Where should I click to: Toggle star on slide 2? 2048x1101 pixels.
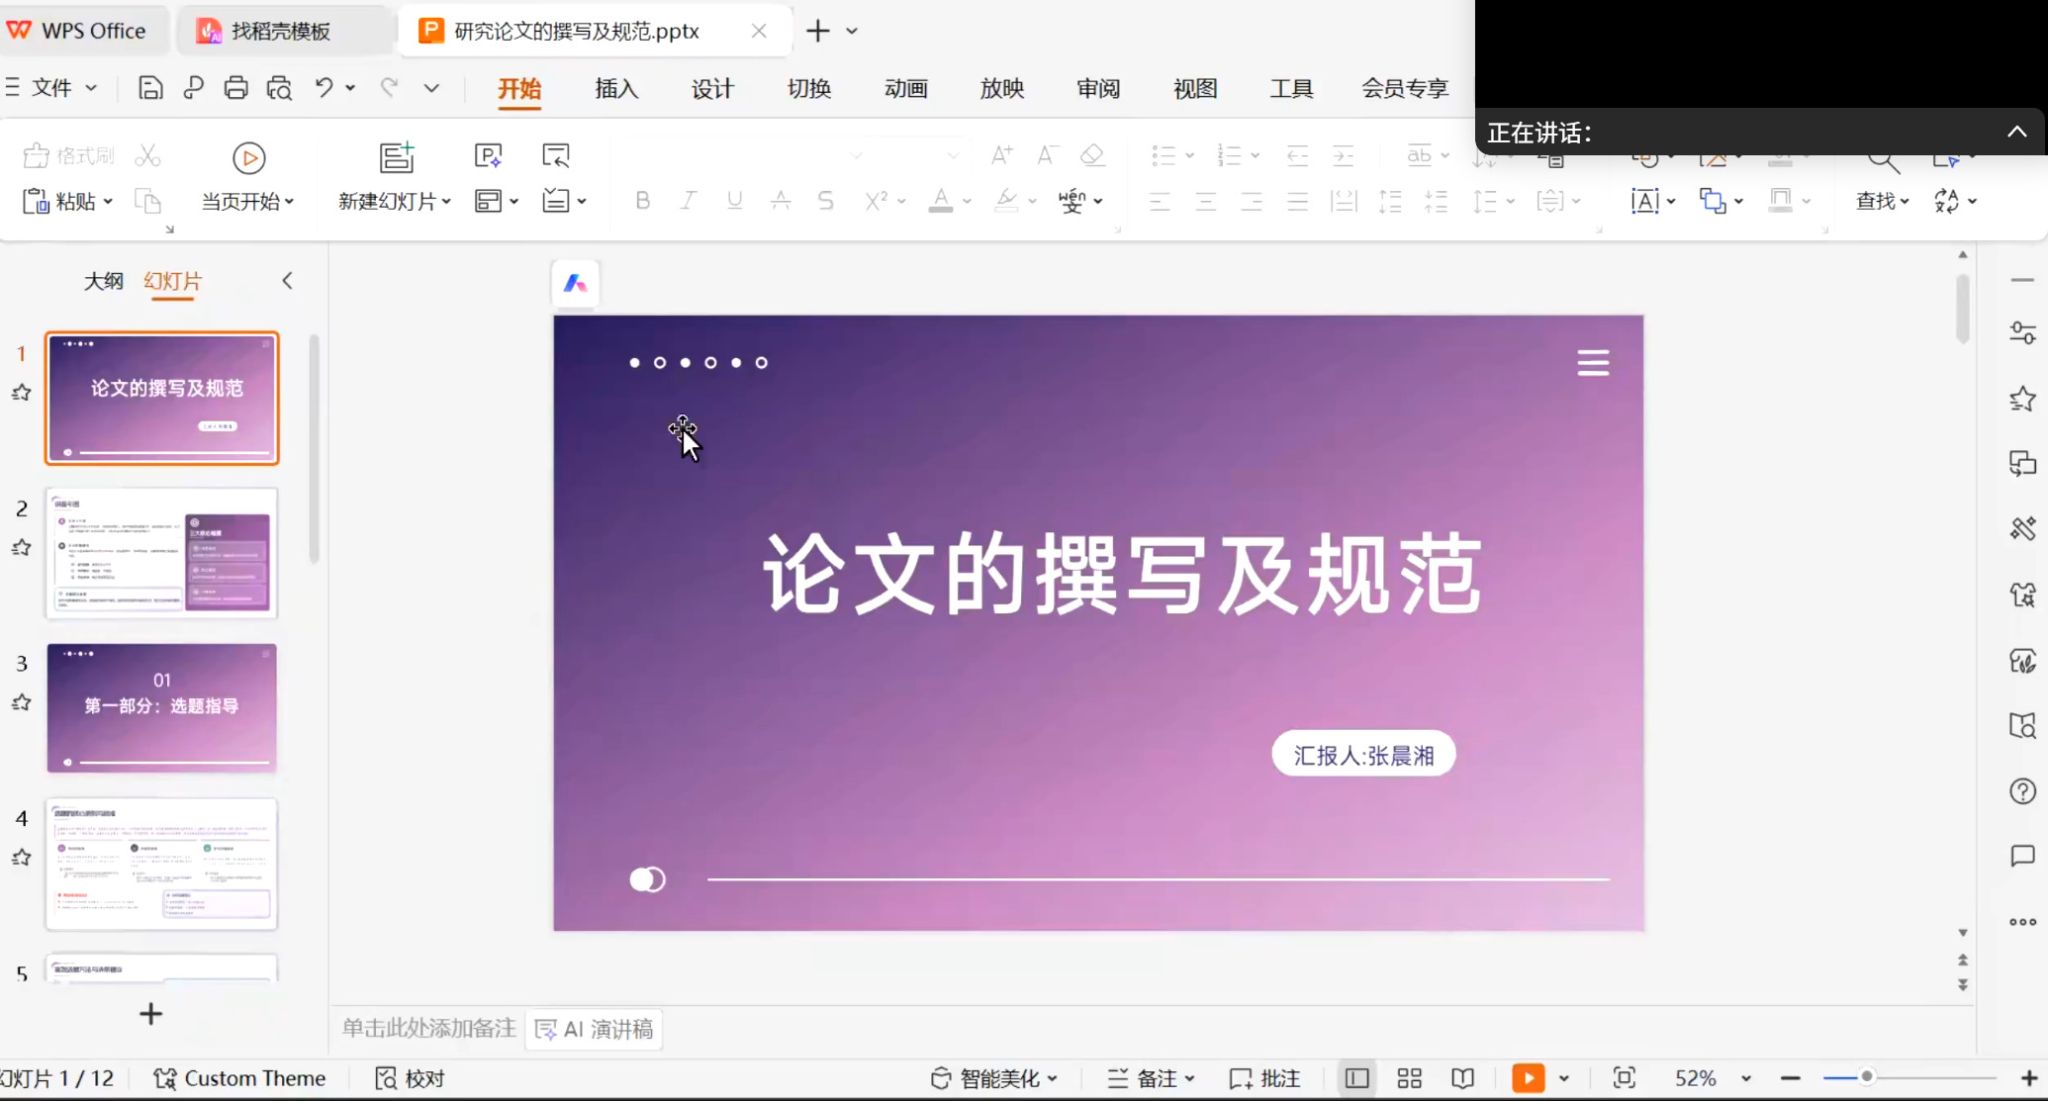21,548
